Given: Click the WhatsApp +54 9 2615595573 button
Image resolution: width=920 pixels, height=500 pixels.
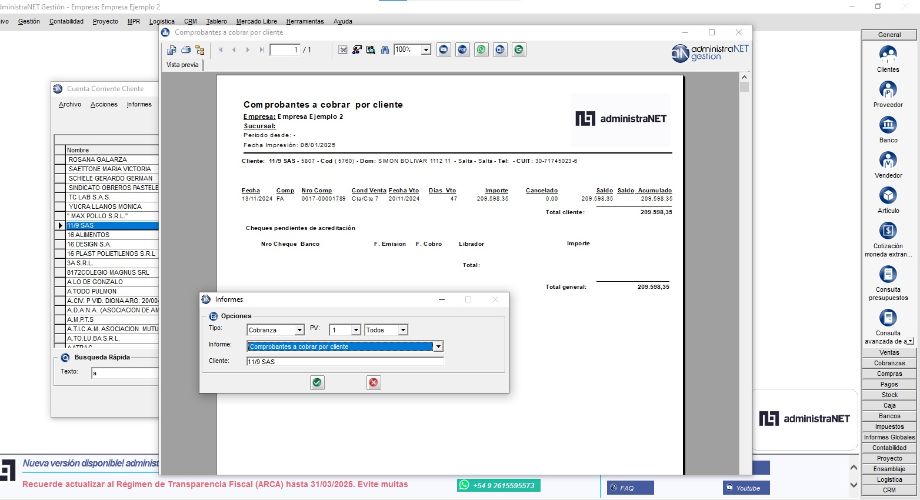Looking at the screenshot, I should tap(499, 485).
